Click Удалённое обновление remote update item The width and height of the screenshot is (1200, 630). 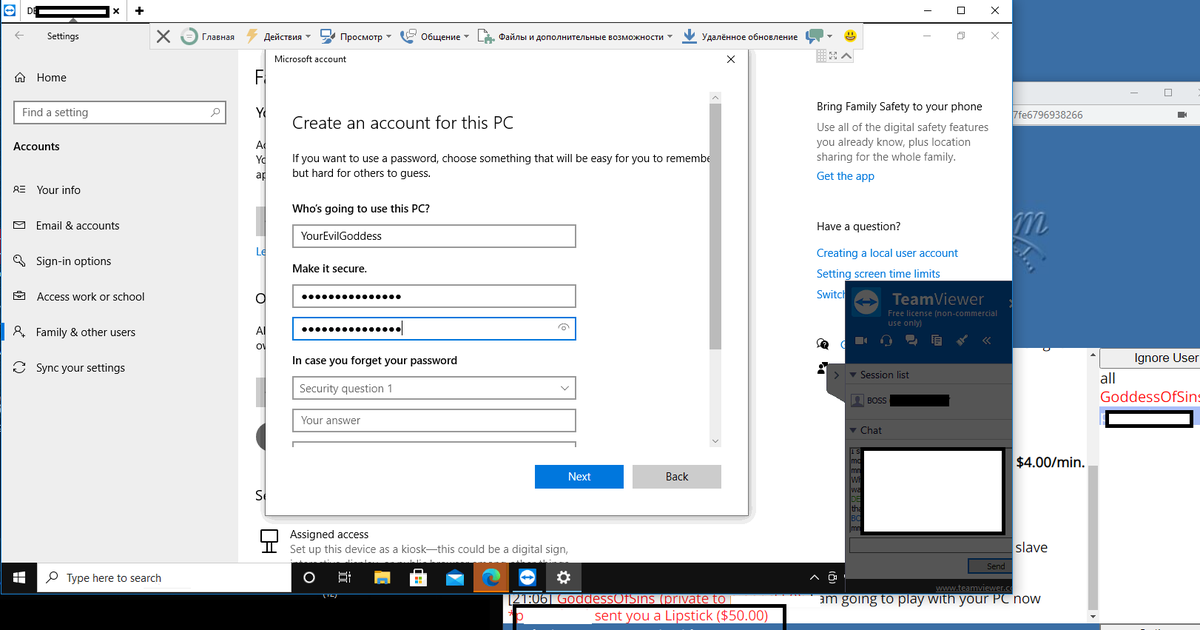(740, 36)
